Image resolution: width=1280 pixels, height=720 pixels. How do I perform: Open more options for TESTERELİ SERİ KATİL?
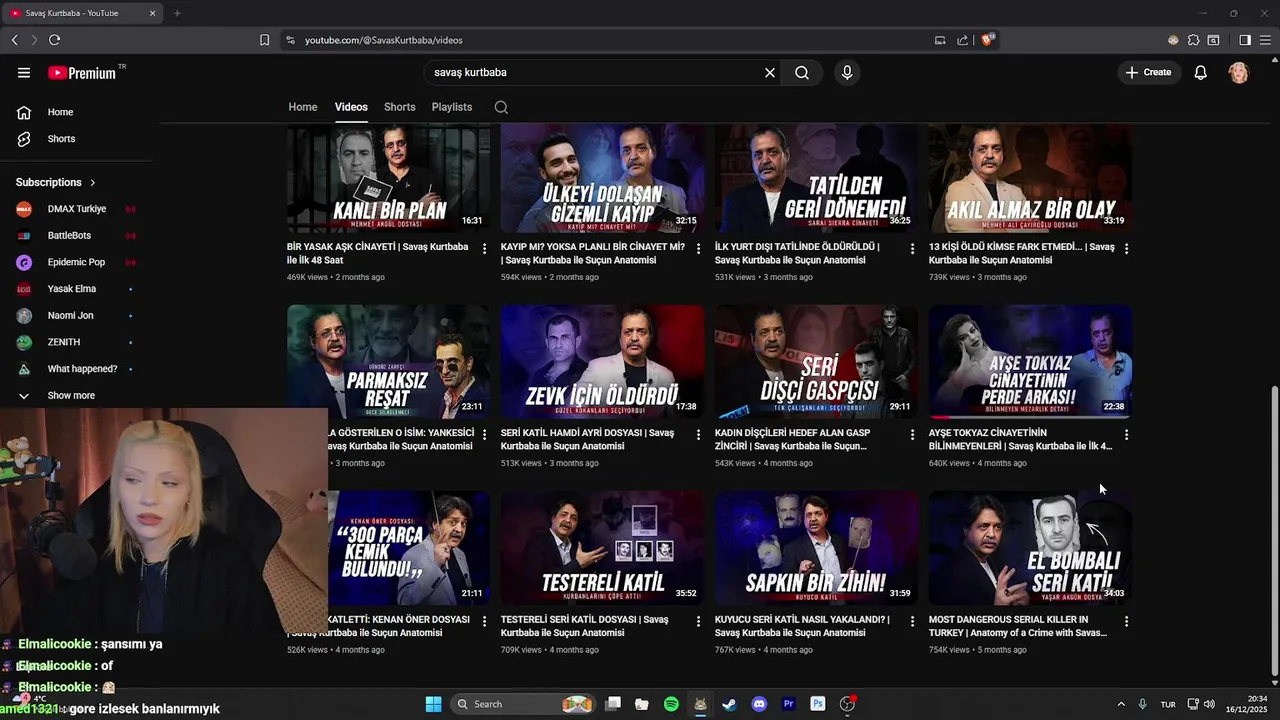[x=699, y=621]
